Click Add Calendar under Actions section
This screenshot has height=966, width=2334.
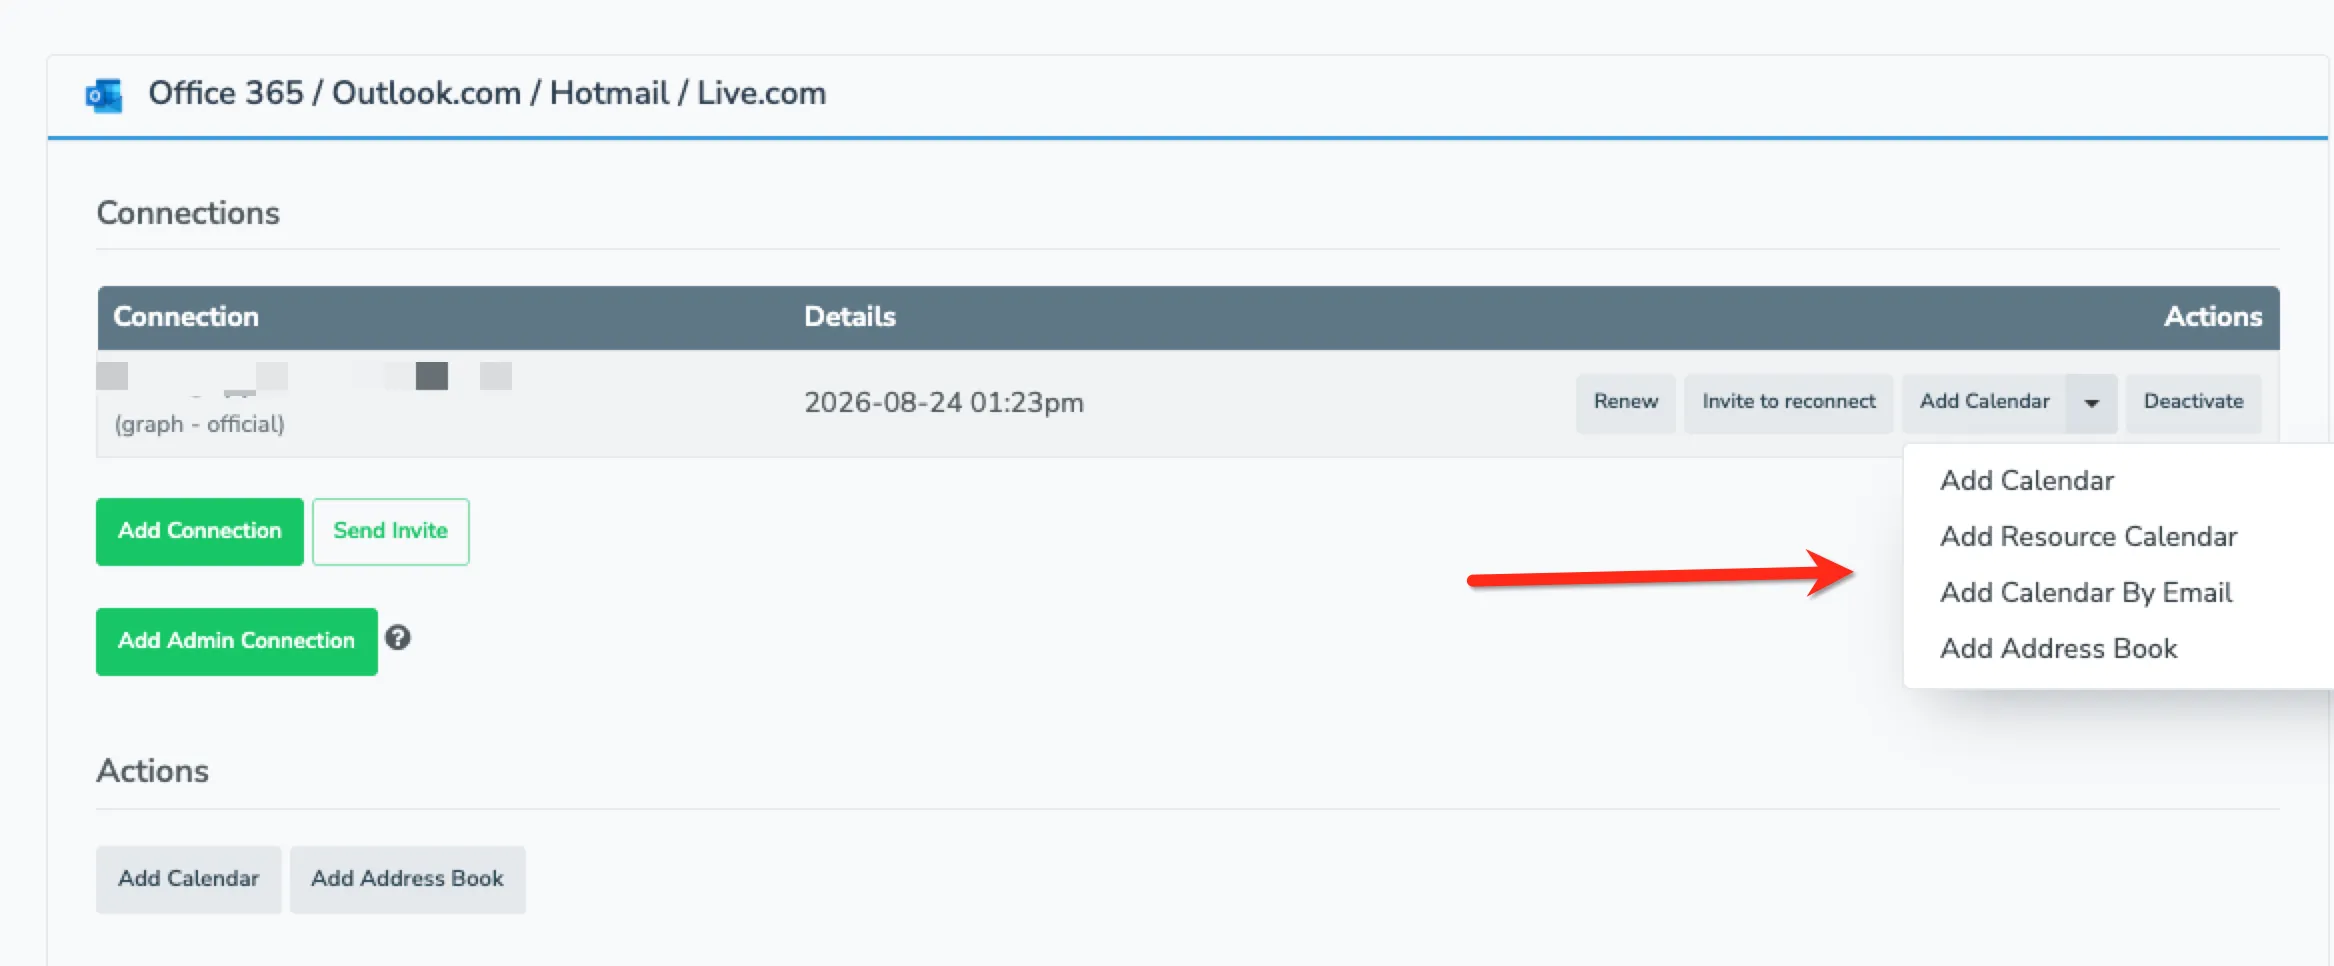point(189,880)
